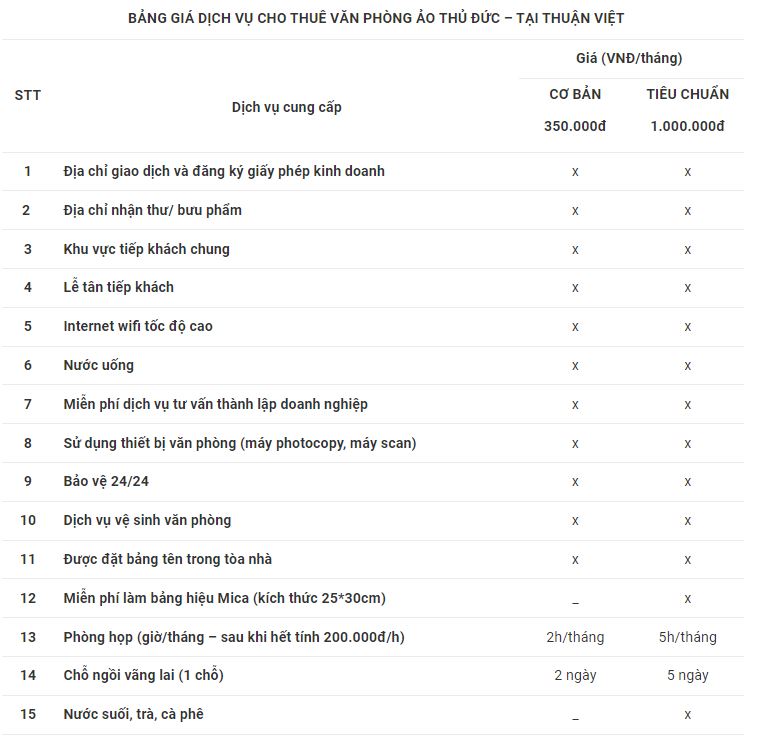Select Dịch vụ vệ sinh văn phòng row

tap(373, 521)
